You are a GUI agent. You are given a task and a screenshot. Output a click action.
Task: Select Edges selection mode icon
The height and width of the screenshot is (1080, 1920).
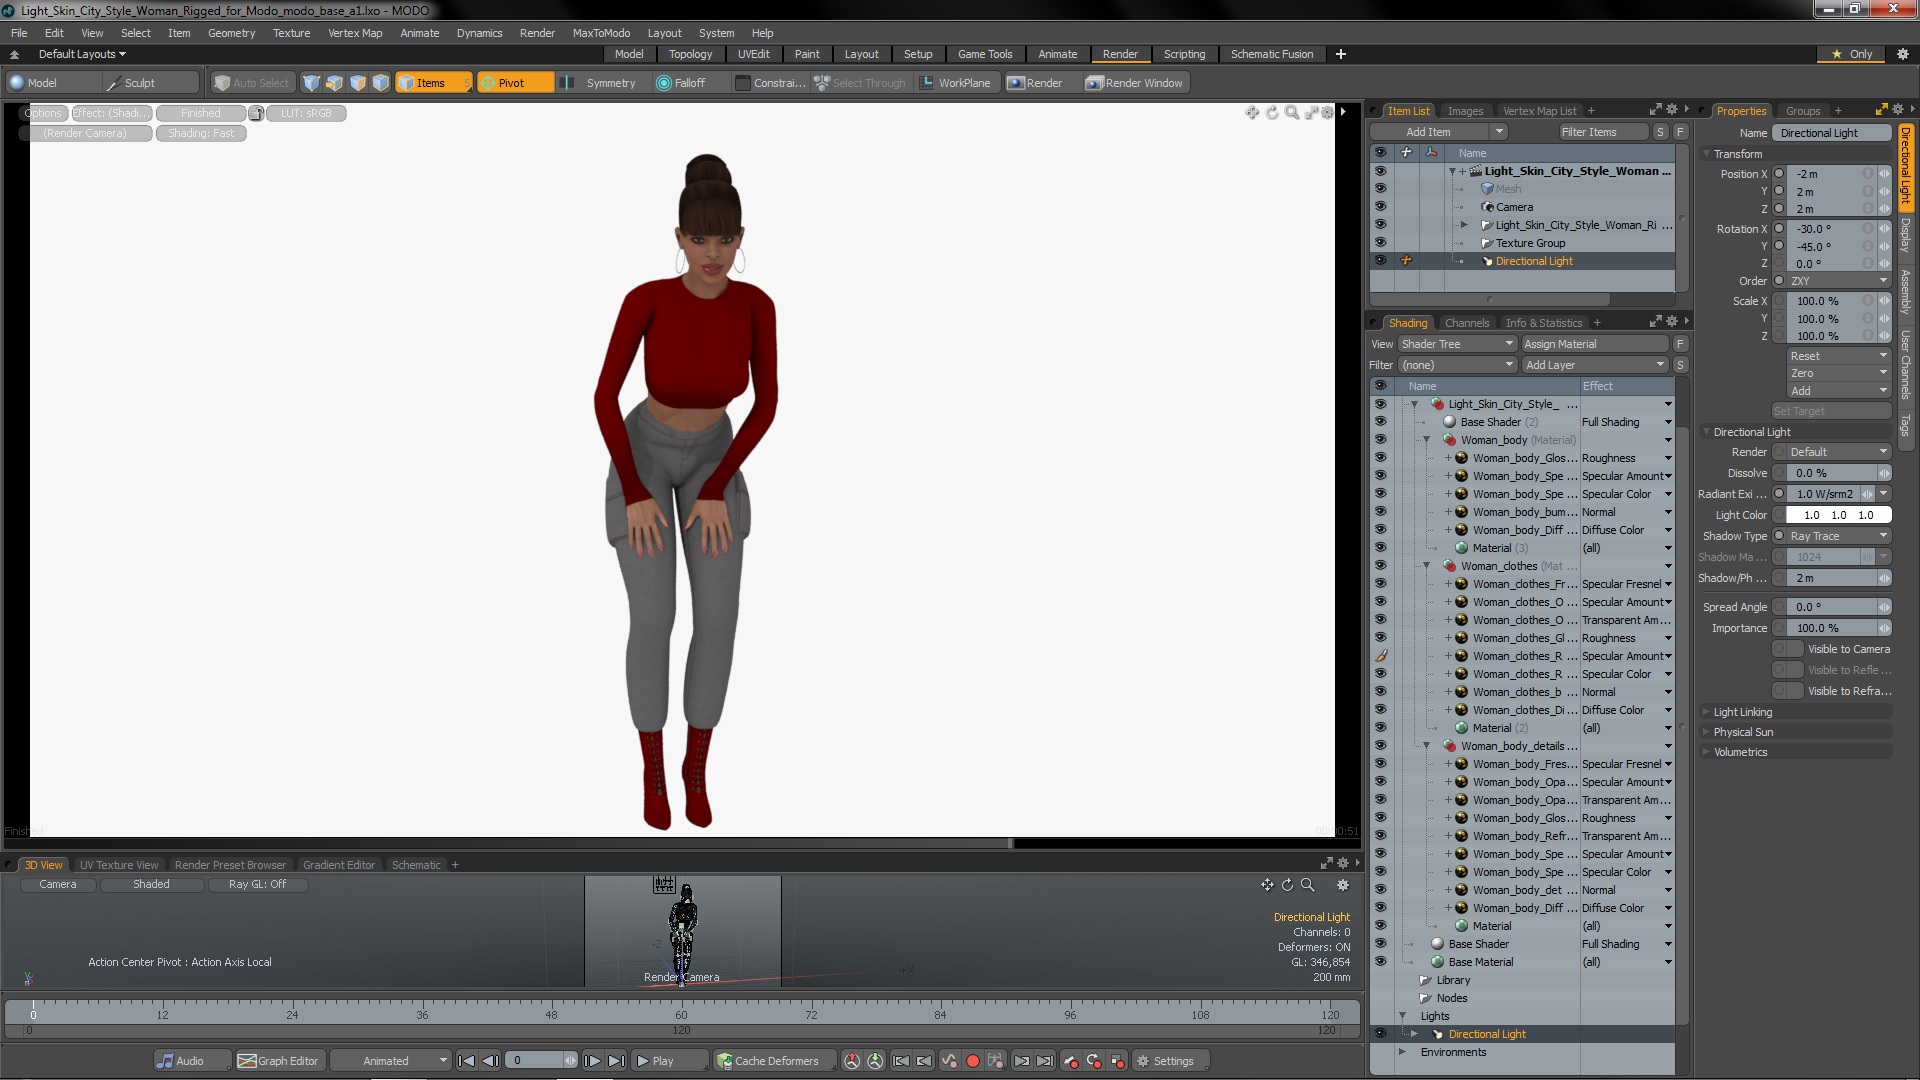[334, 83]
